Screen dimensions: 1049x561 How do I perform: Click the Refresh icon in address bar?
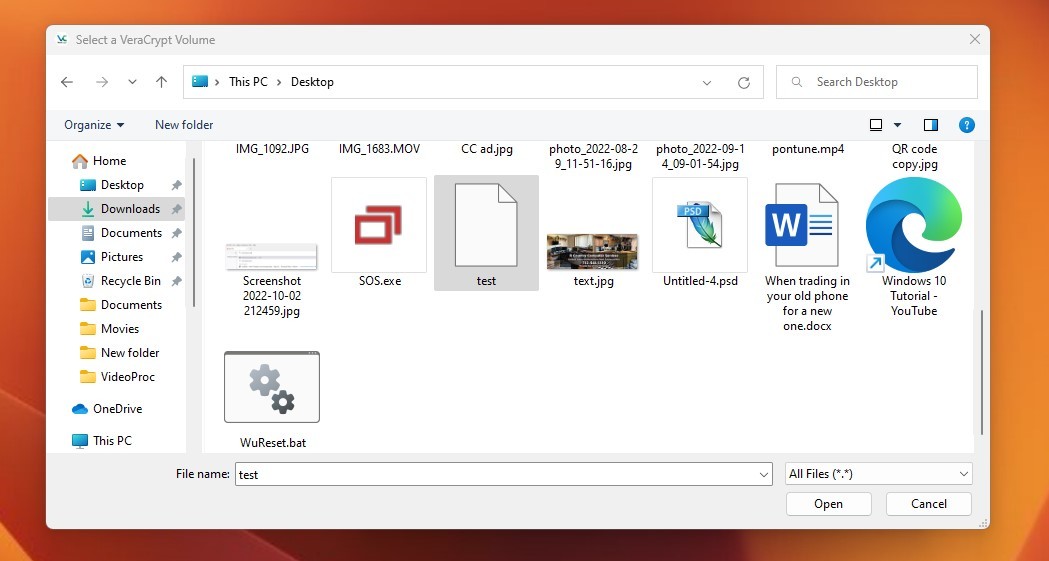click(x=744, y=82)
